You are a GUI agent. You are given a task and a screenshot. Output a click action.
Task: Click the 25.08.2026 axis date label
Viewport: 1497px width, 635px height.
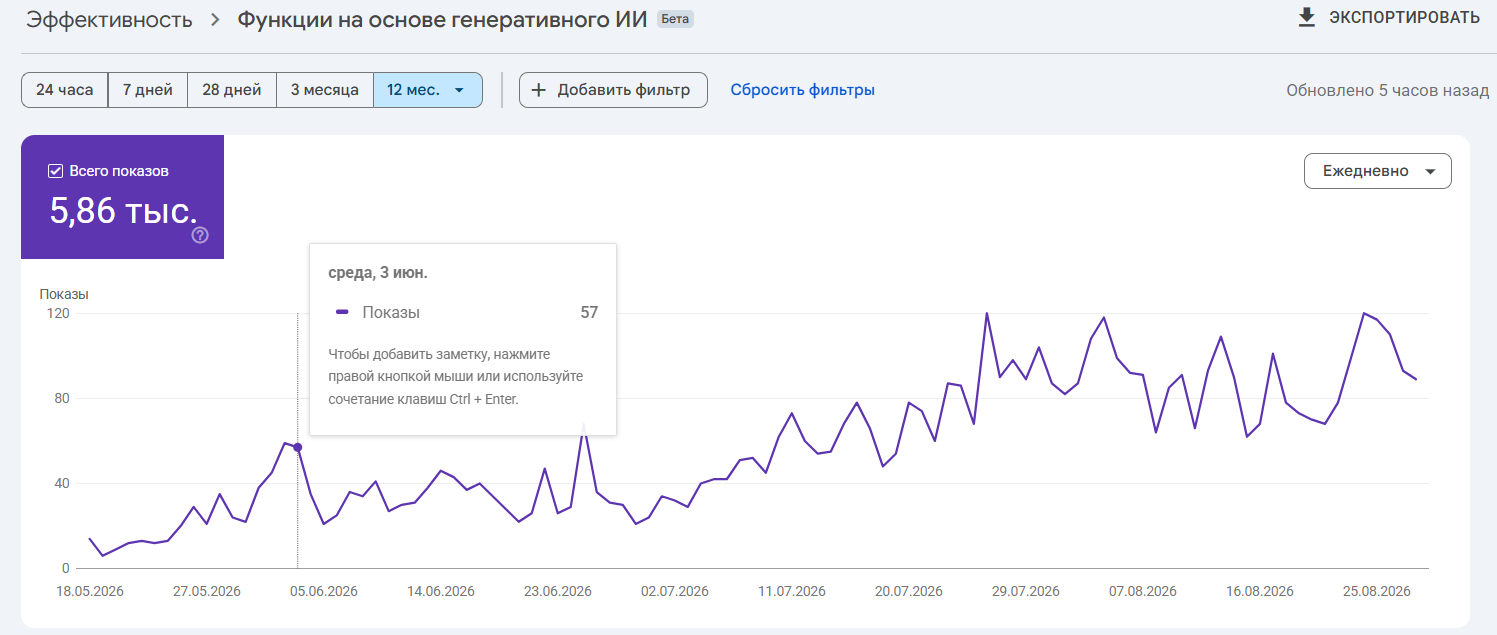pyautogui.click(x=1376, y=591)
